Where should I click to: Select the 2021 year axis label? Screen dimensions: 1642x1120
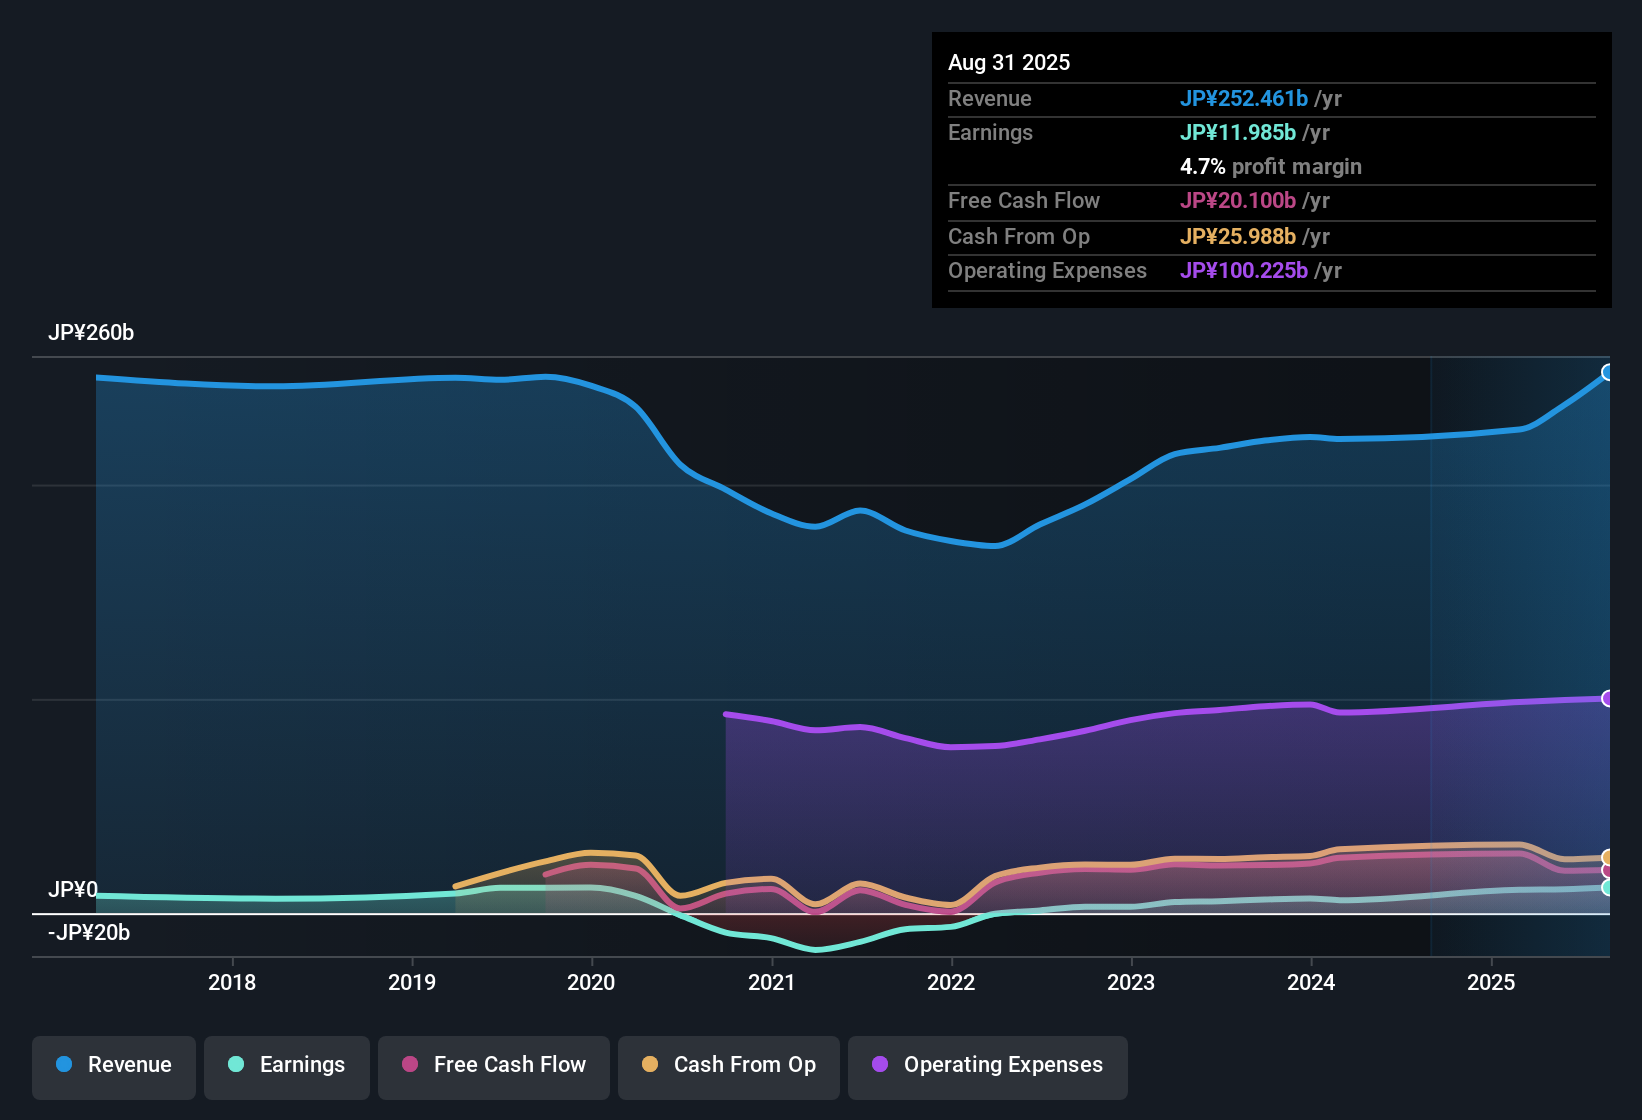(771, 982)
